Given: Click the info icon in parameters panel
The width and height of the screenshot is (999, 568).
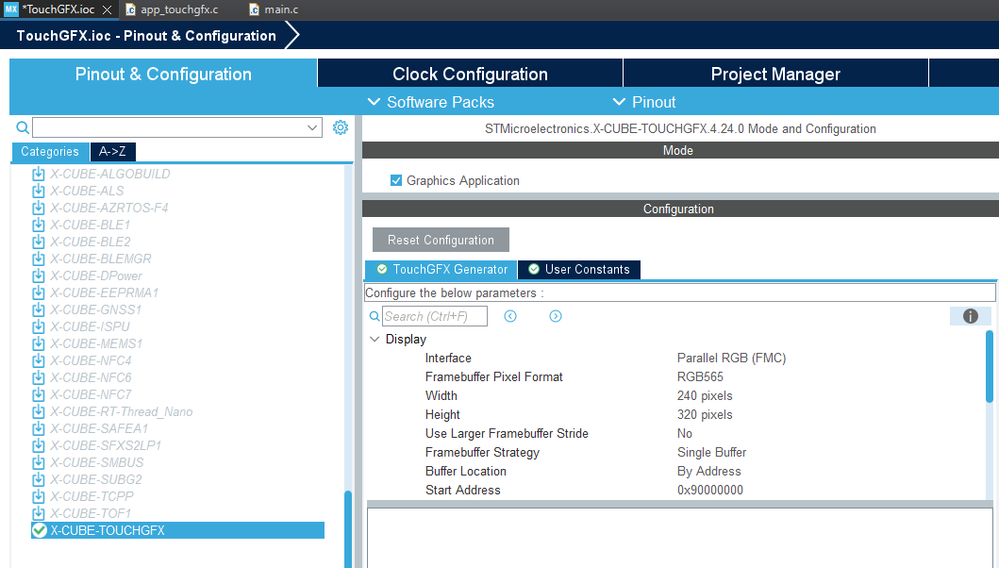Looking at the screenshot, I should [970, 316].
